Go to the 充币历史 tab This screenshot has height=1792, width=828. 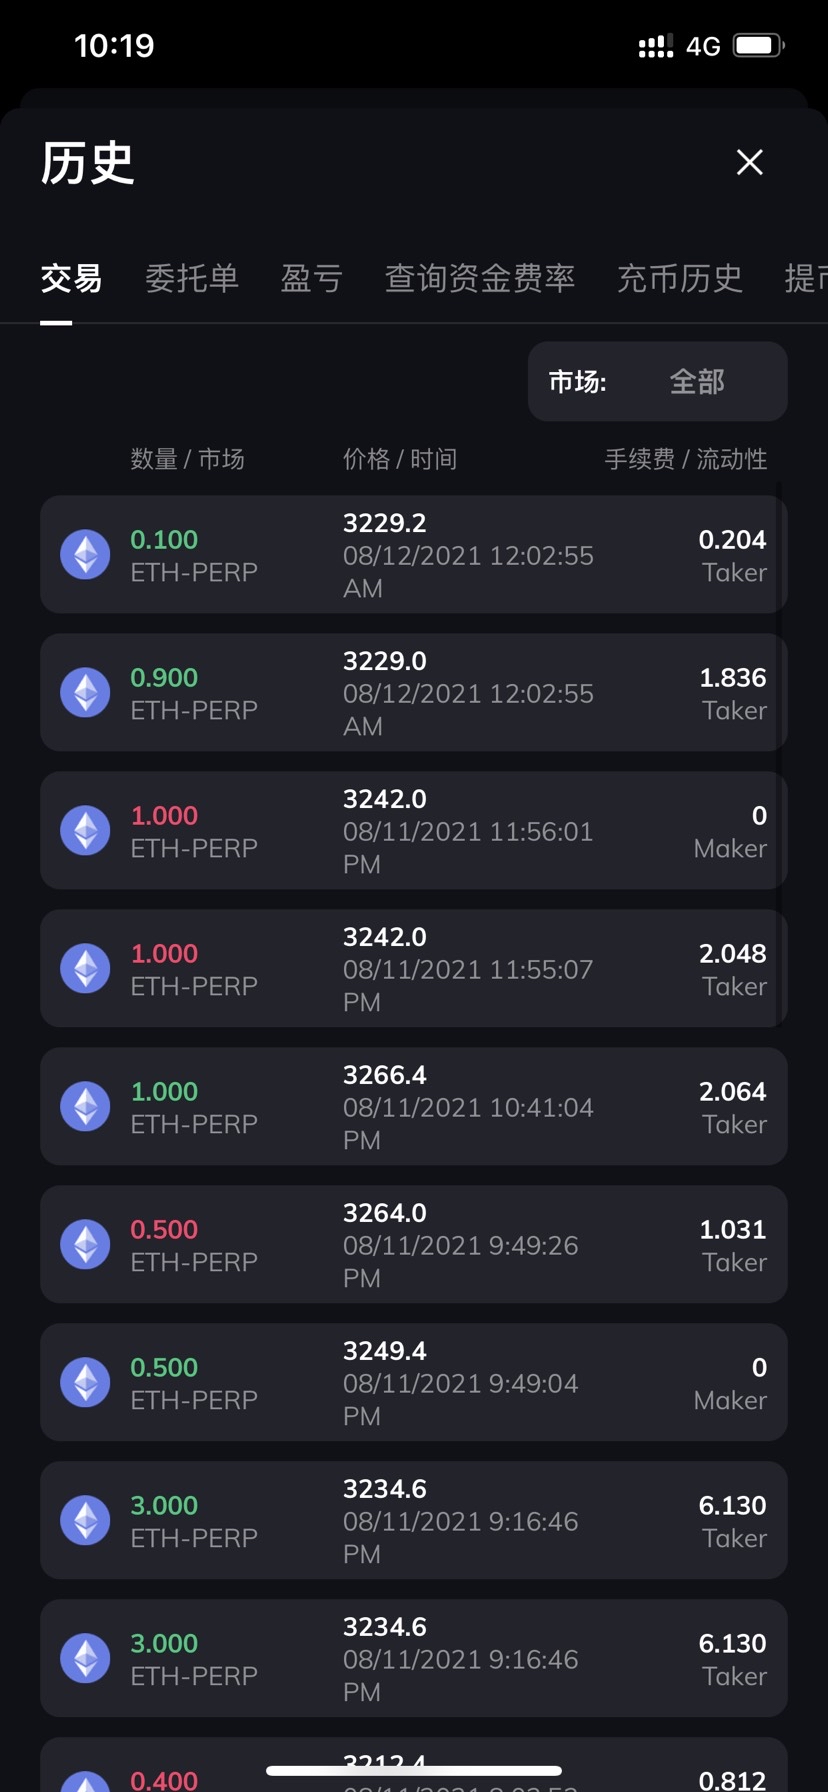(679, 278)
